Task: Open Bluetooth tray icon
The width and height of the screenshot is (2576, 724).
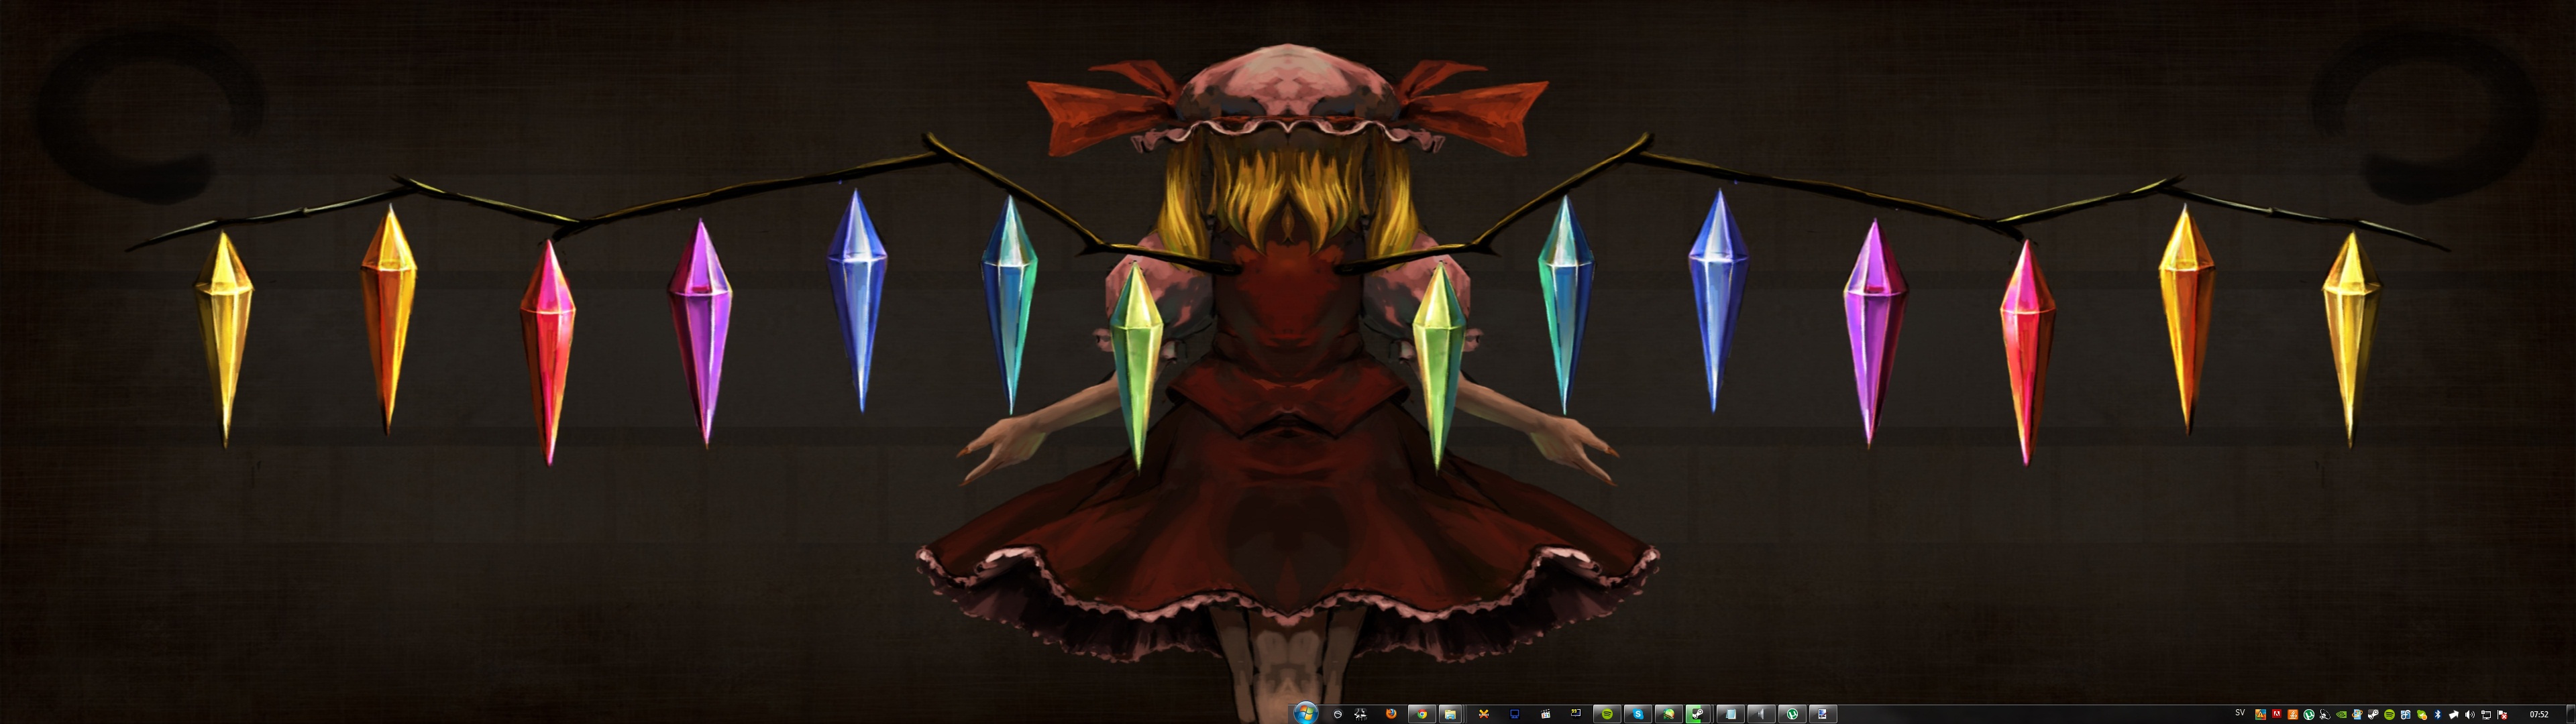Action: click(x=2437, y=715)
